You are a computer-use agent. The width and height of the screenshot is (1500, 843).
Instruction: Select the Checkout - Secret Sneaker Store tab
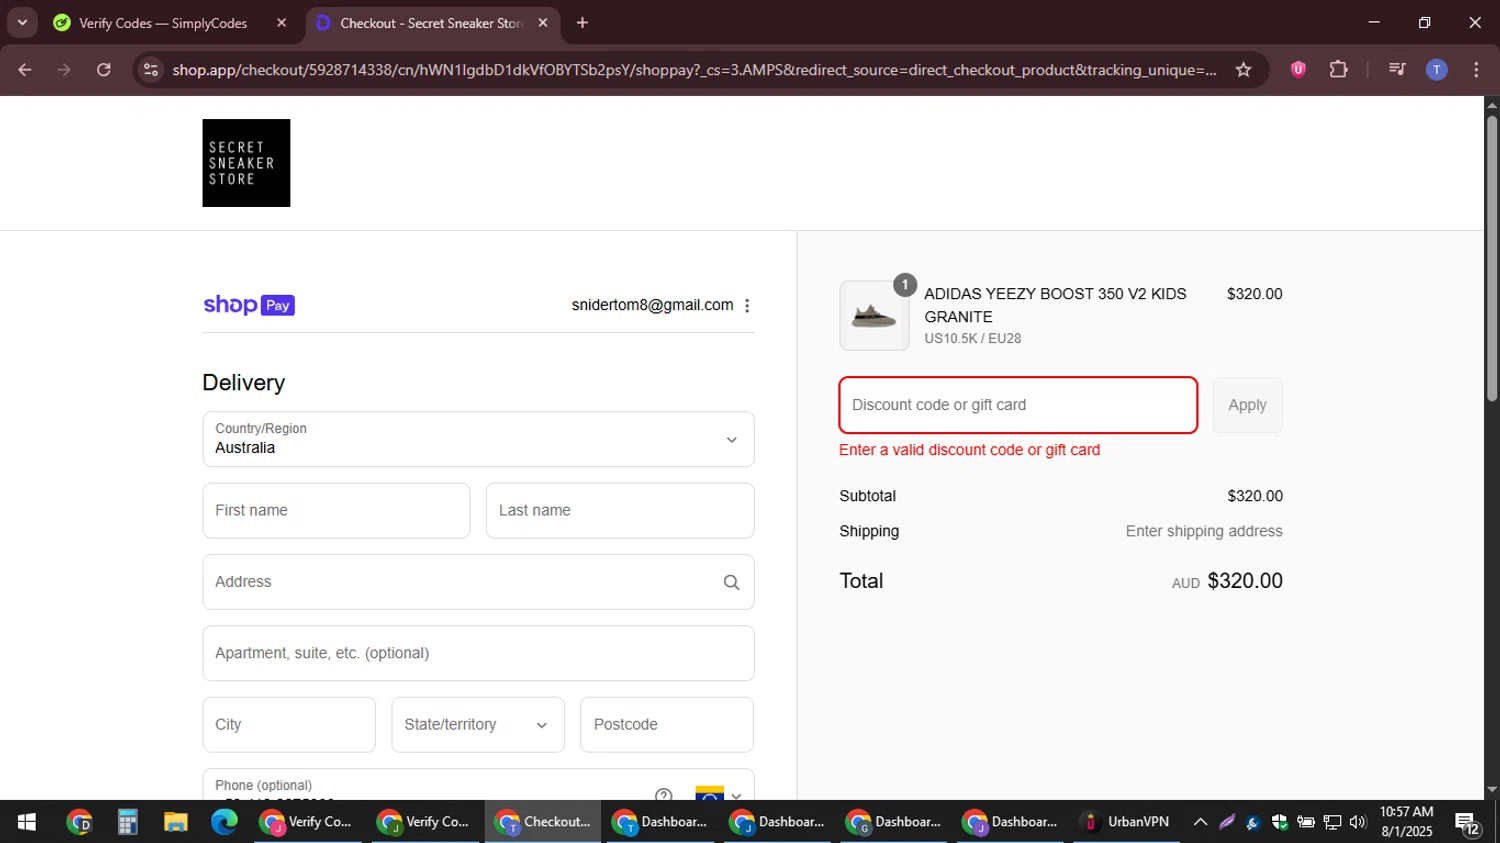432,23
